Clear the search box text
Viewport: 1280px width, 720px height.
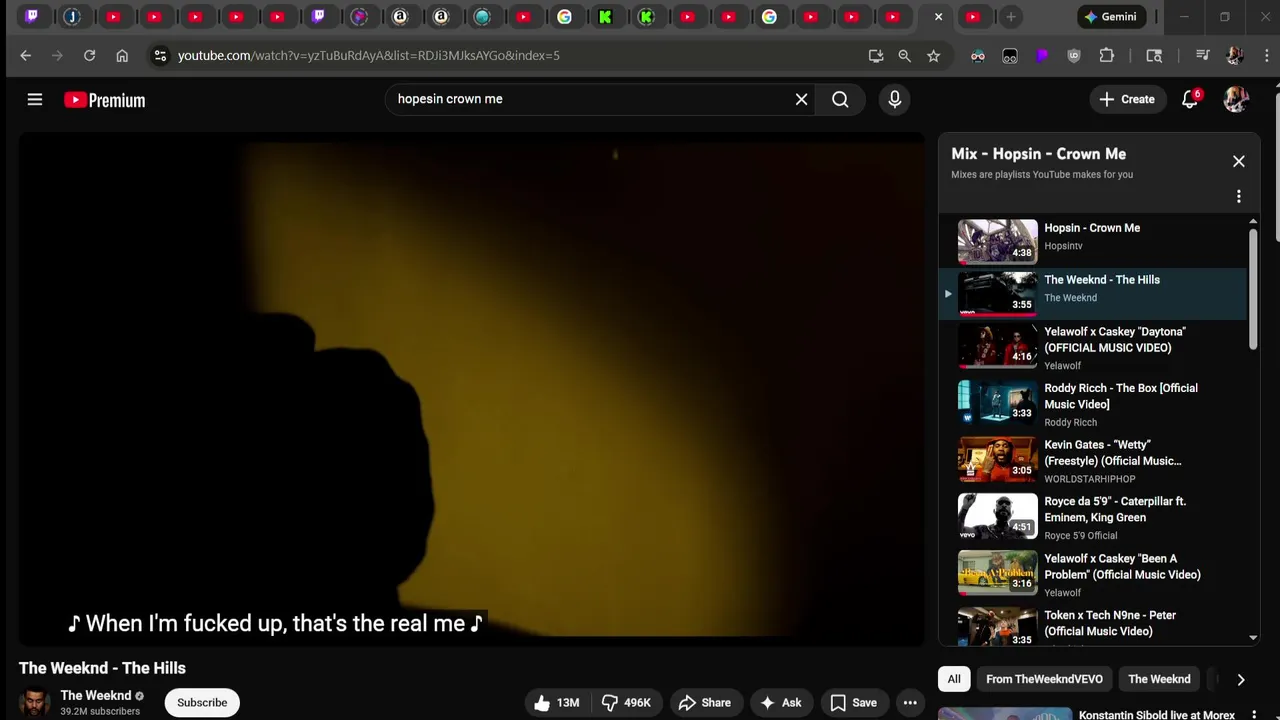click(801, 99)
